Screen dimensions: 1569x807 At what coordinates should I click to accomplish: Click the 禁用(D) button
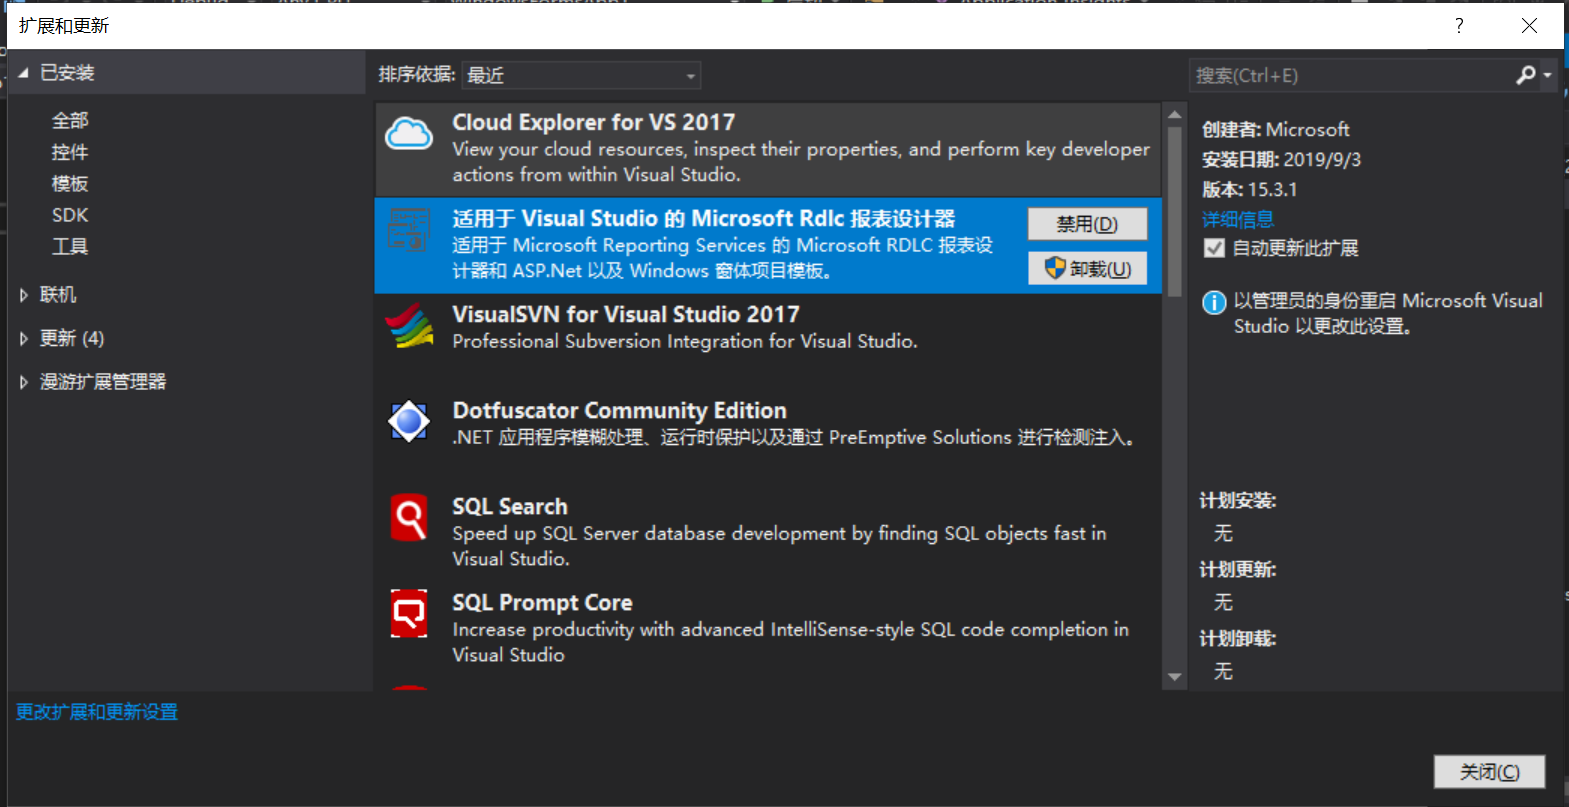click(1087, 223)
